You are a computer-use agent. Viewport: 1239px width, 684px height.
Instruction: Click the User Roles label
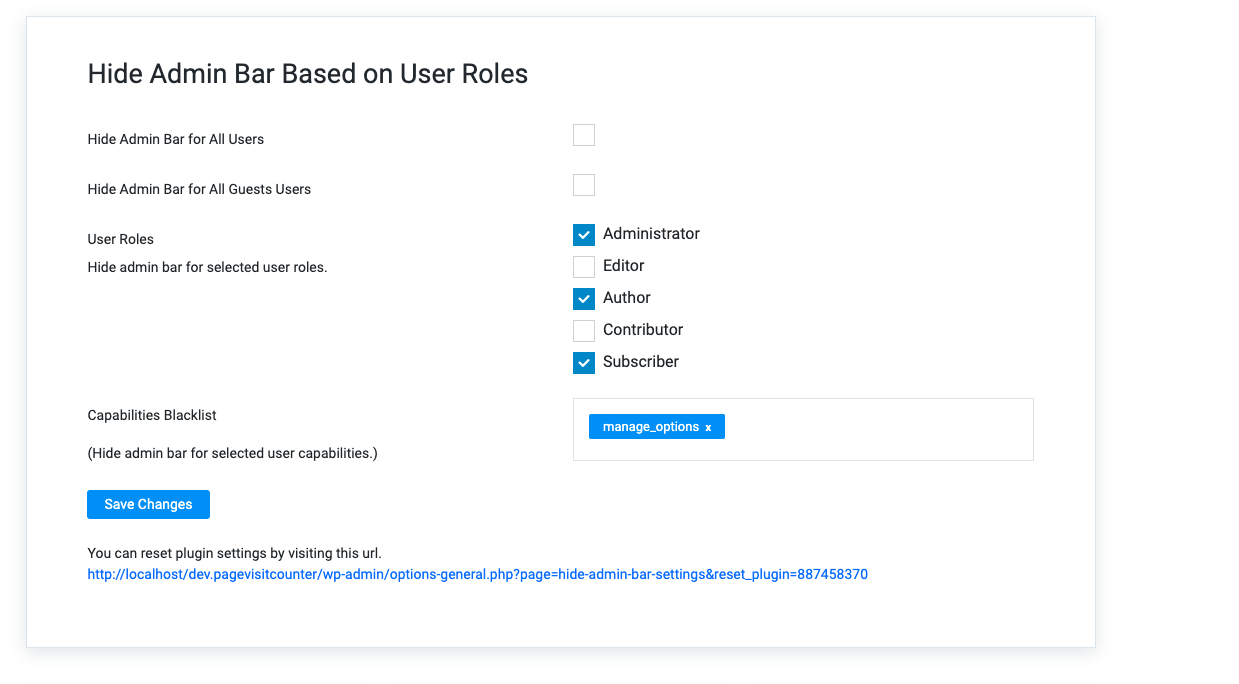pos(121,239)
